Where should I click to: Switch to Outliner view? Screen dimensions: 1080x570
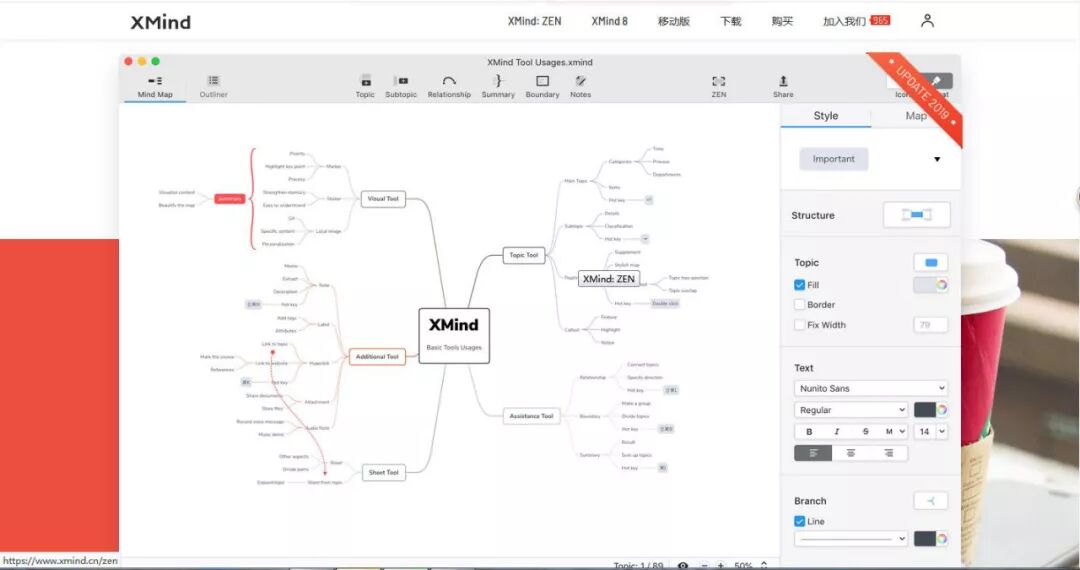click(214, 87)
